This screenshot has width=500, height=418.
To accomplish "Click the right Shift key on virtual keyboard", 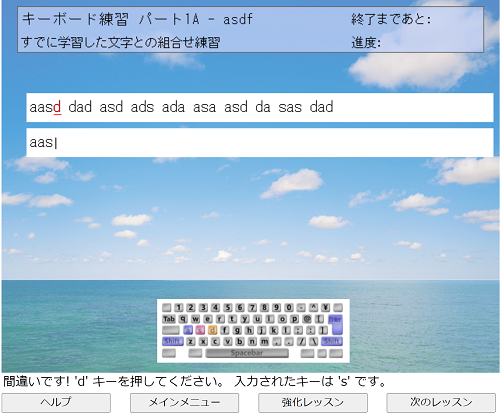I will click(x=332, y=341).
